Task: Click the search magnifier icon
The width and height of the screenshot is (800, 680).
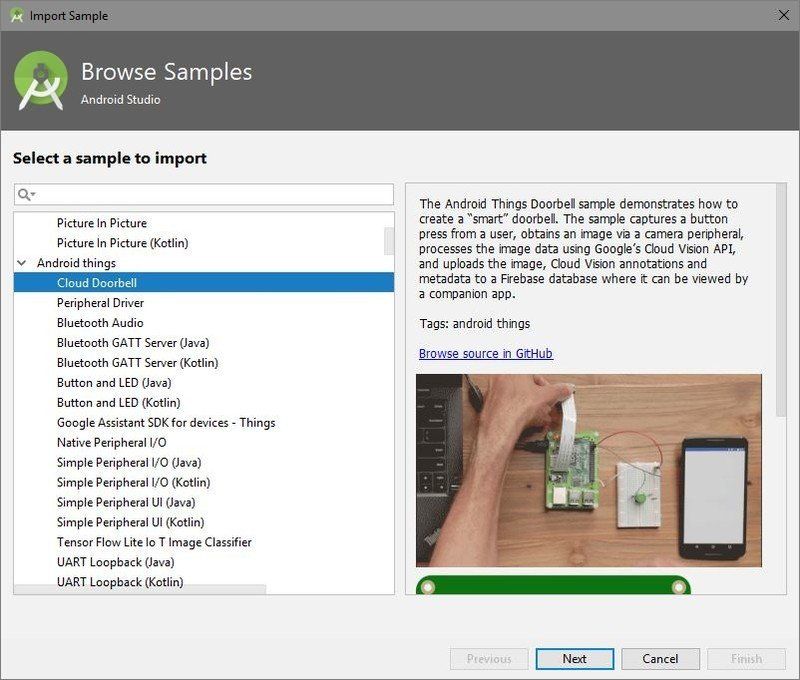Action: [22, 193]
